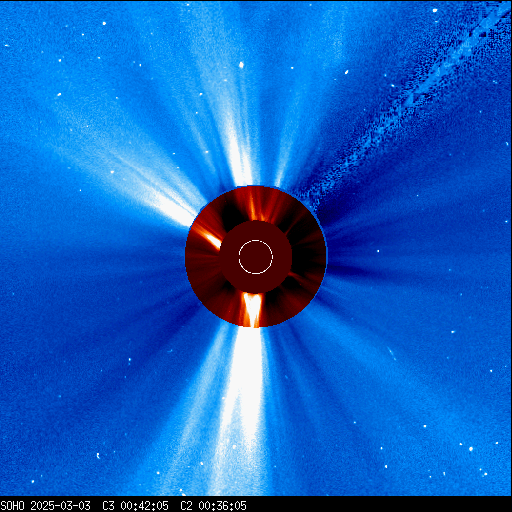
Task: Select the C3 00:42:05 timestamp
Action: point(135,506)
